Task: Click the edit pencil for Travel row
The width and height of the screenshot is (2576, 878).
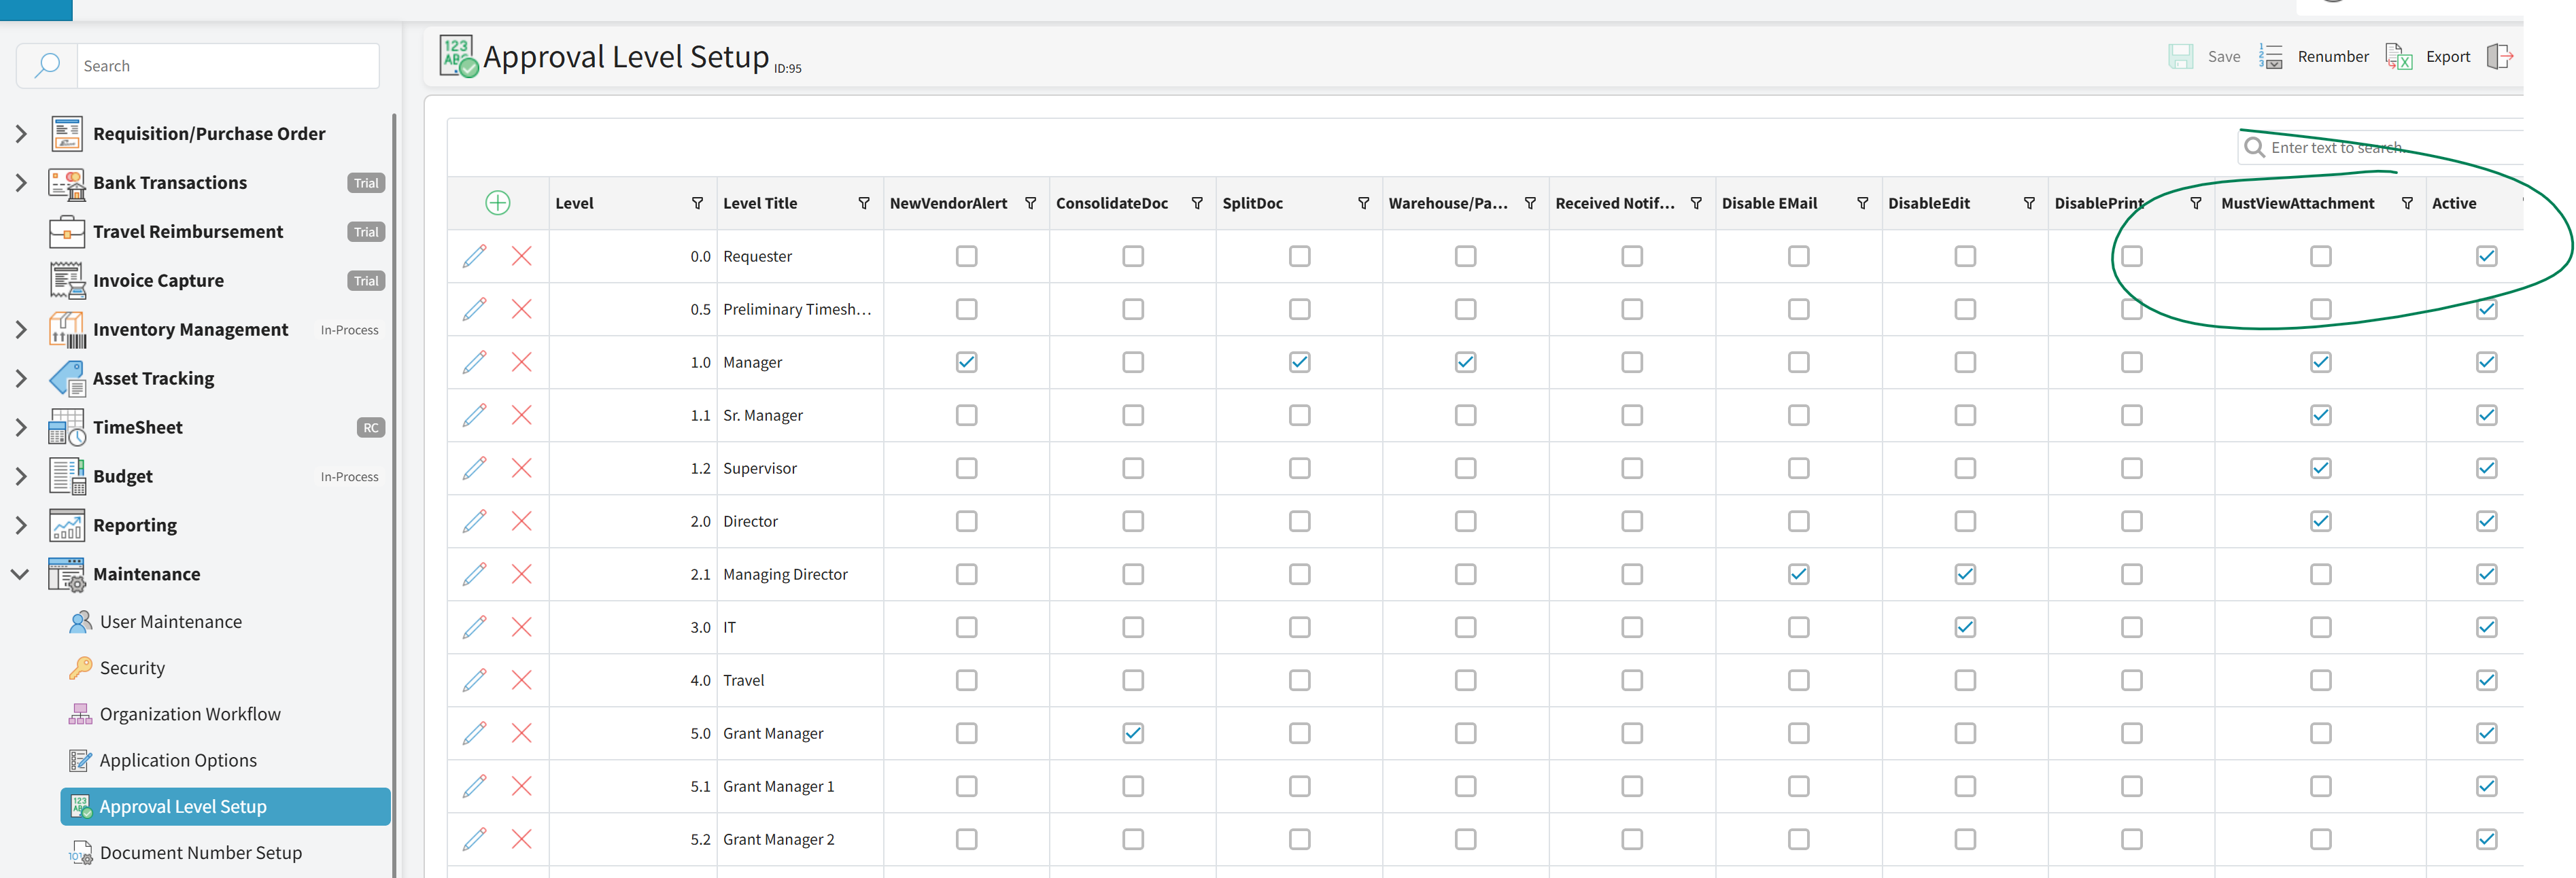Action: click(474, 680)
